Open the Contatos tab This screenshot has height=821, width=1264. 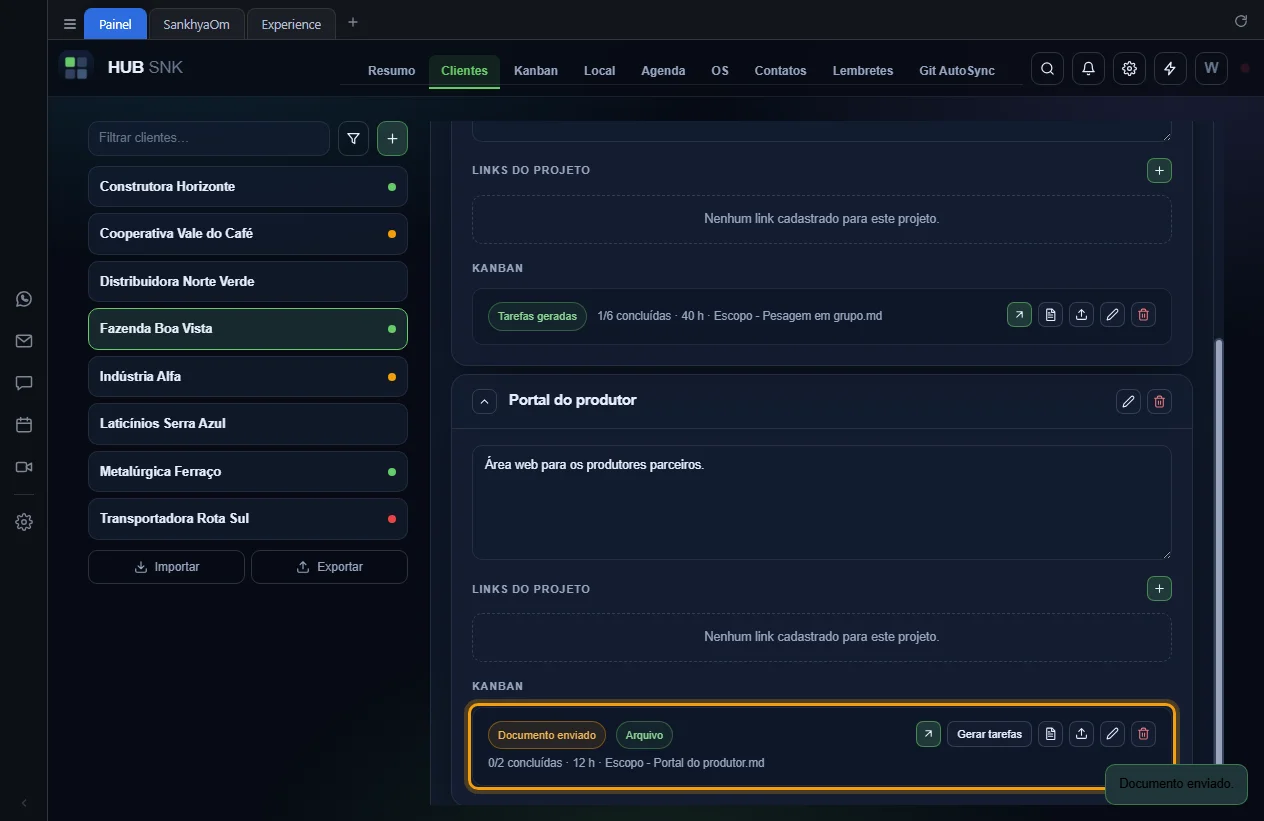[x=780, y=71]
